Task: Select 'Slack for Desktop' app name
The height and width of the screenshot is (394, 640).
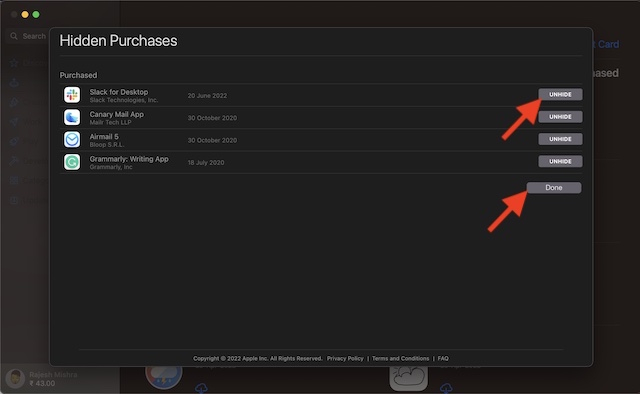Action: coord(119,92)
